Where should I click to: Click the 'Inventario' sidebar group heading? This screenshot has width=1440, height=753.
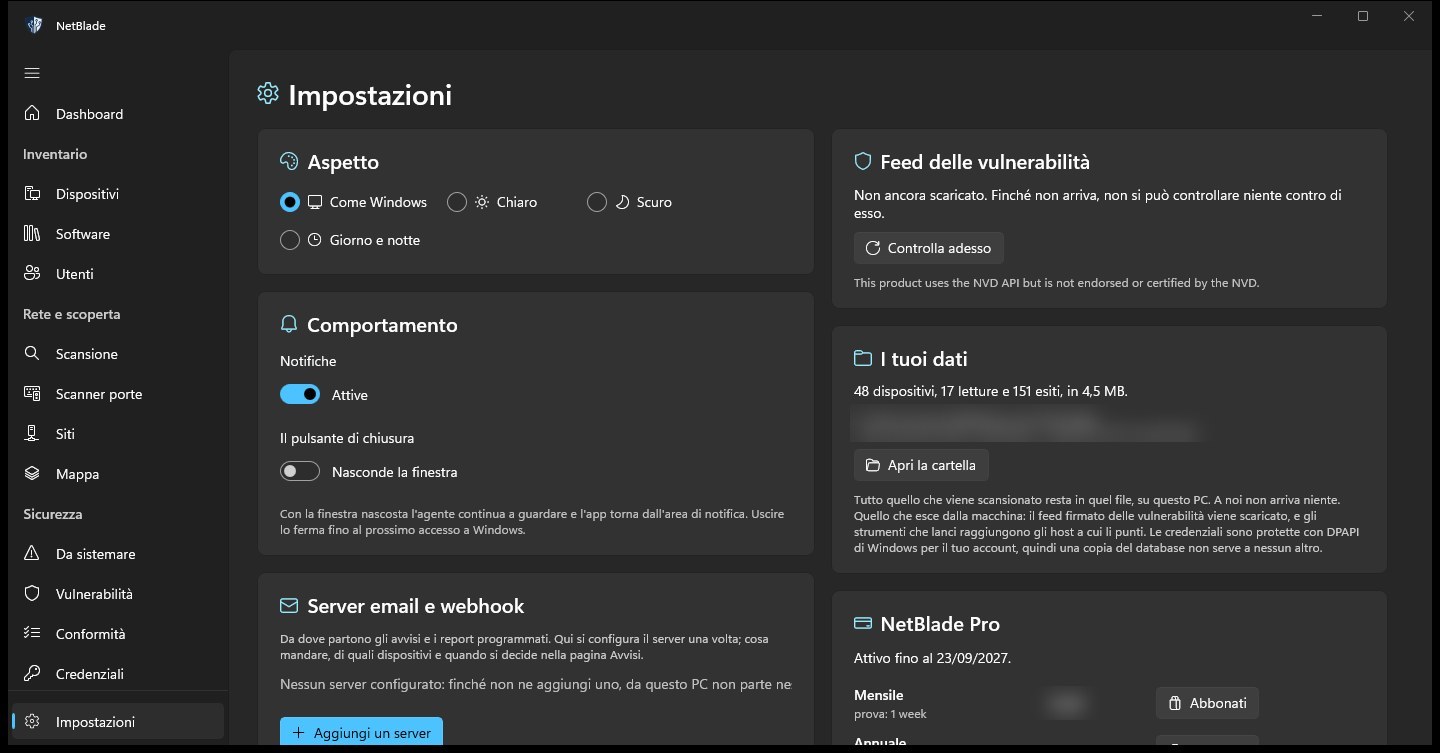tap(55, 154)
